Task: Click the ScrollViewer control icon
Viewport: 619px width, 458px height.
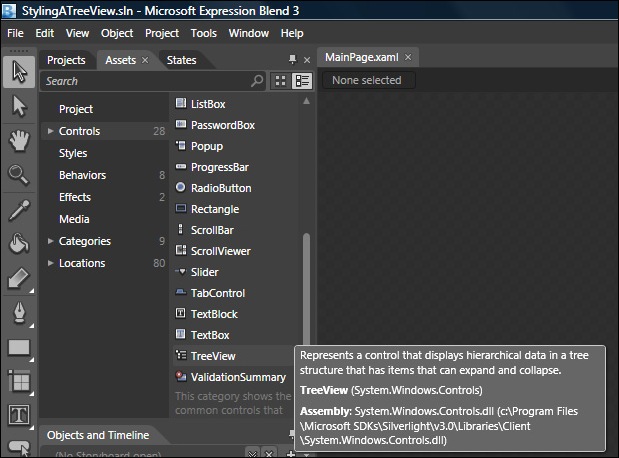Action: click(181, 250)
